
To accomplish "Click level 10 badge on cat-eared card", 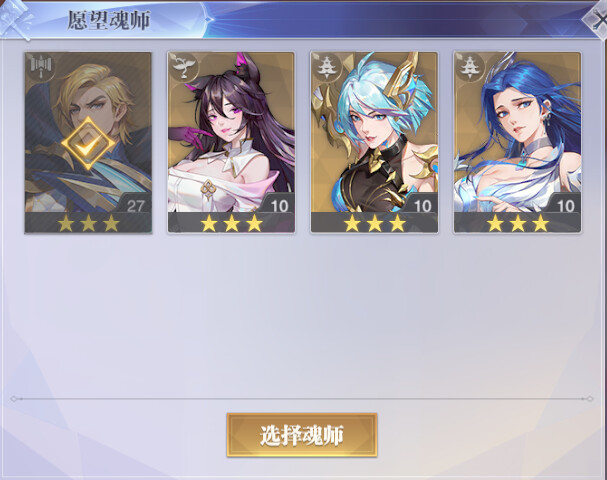I will (278, 204).
